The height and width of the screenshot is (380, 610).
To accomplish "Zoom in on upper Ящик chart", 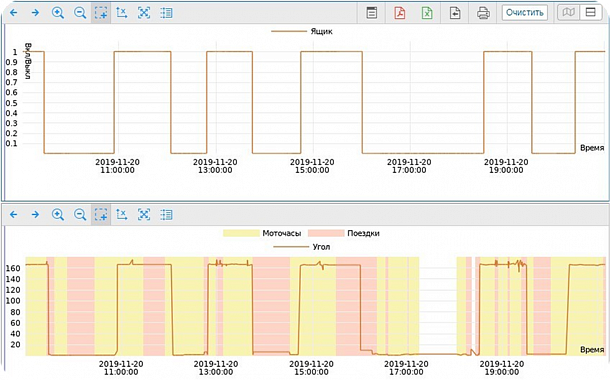I will [58, 13].
